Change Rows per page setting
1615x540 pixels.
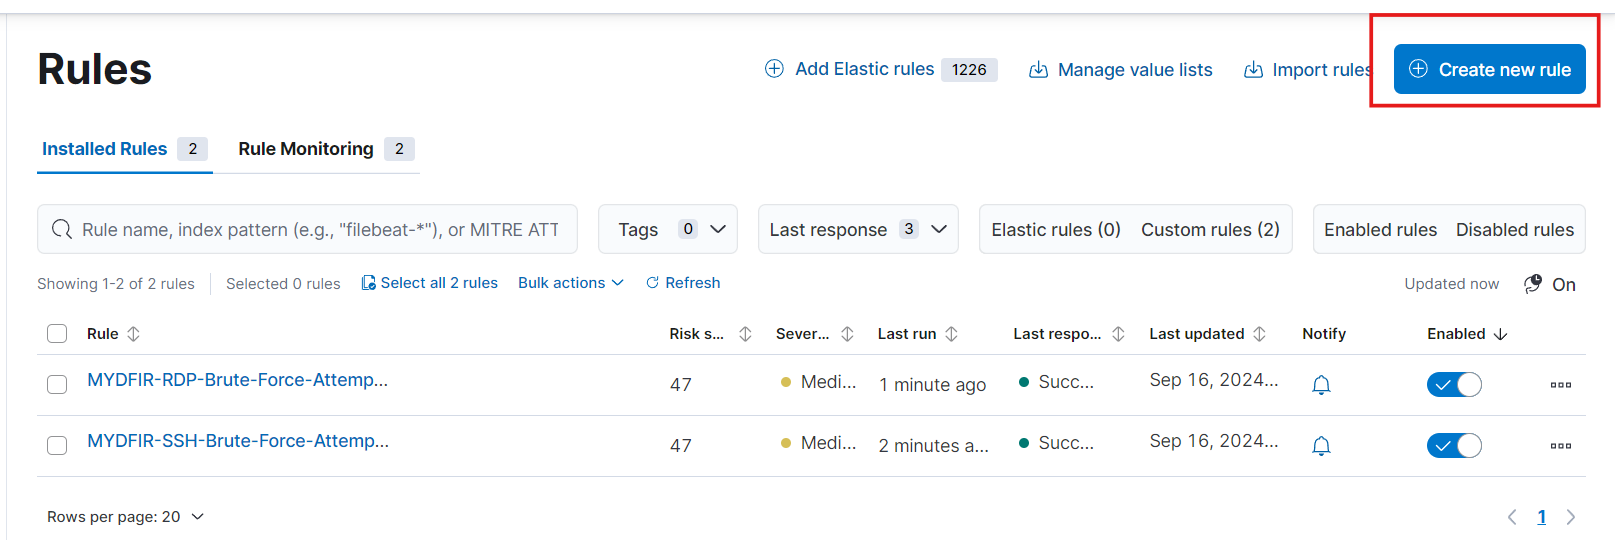point(126,517)
